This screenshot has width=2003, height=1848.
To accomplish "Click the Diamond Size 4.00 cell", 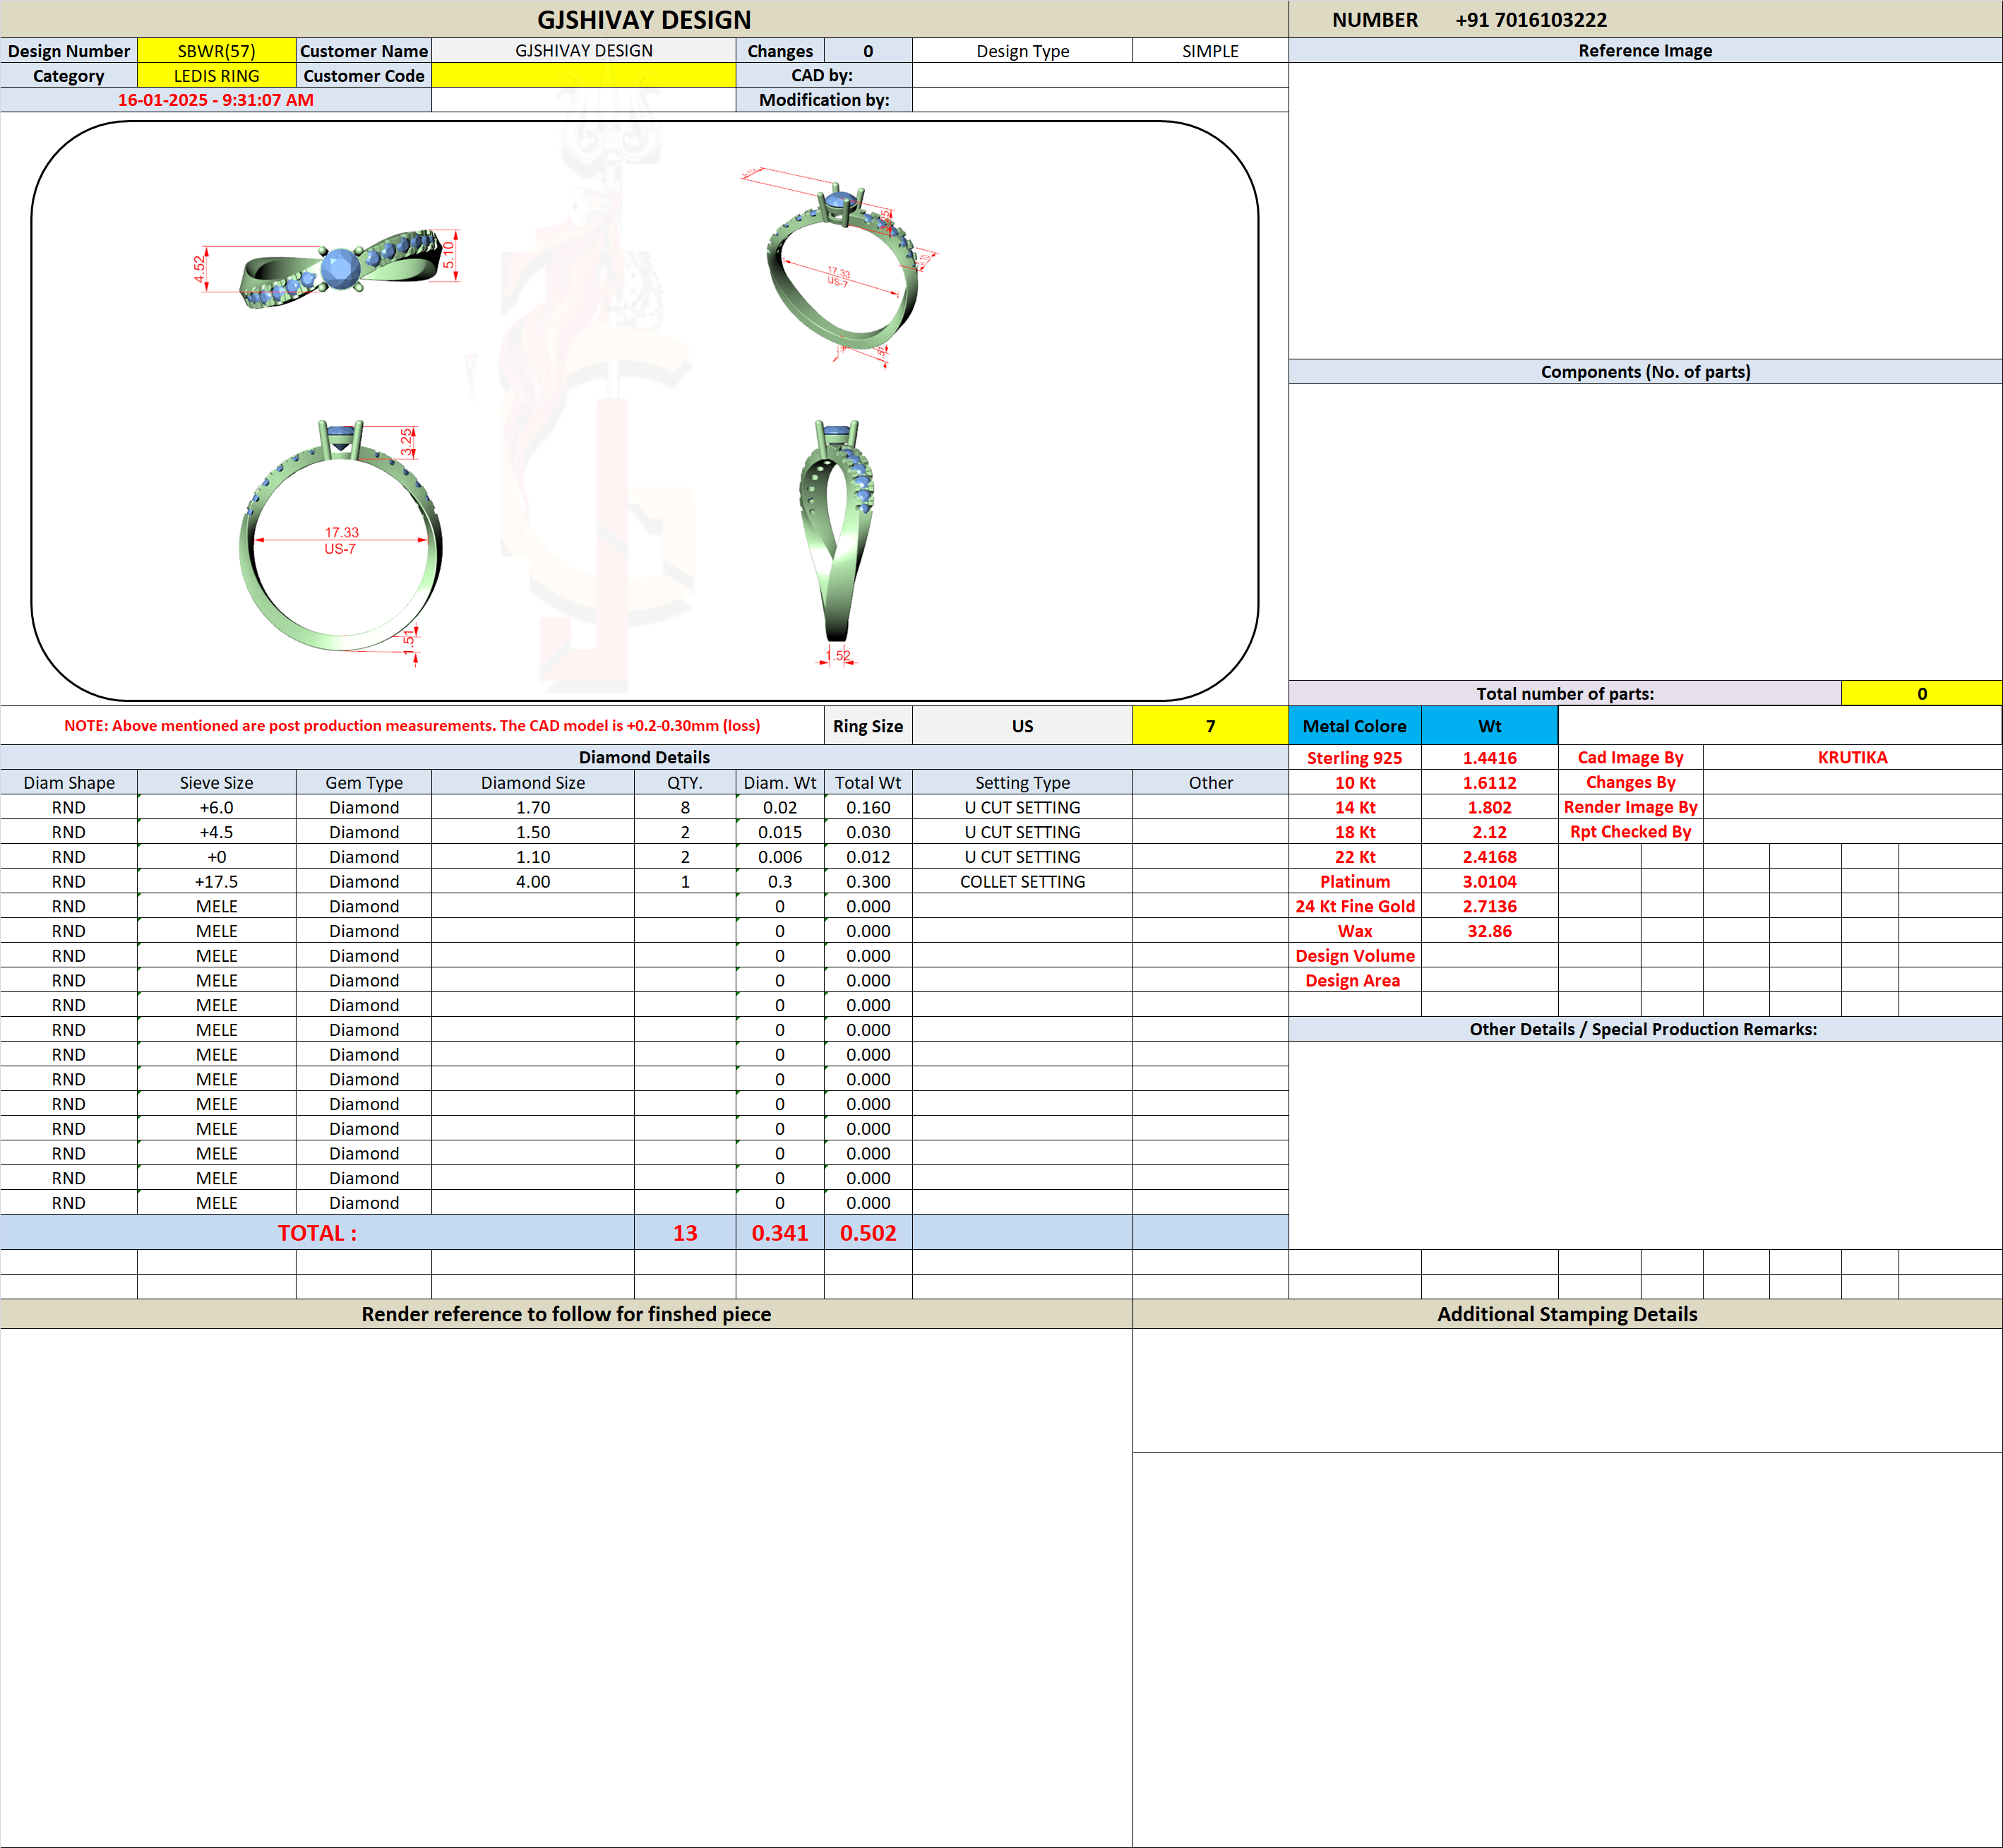I will click(533, 882).
